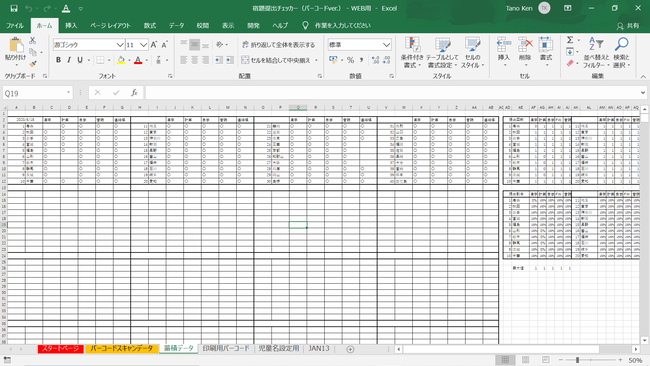The height and width of the screenshot is (366, 650).
Task: Click the Redo arrow icon
Action: 47,8
